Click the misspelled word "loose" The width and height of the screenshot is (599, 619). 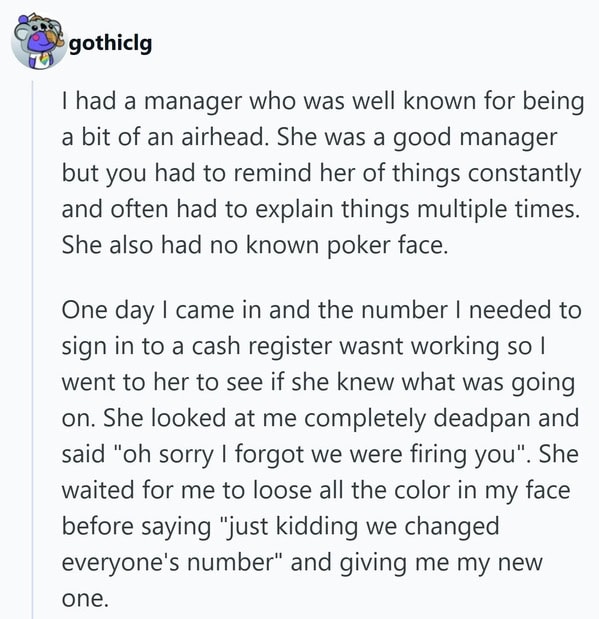[282, 491]
